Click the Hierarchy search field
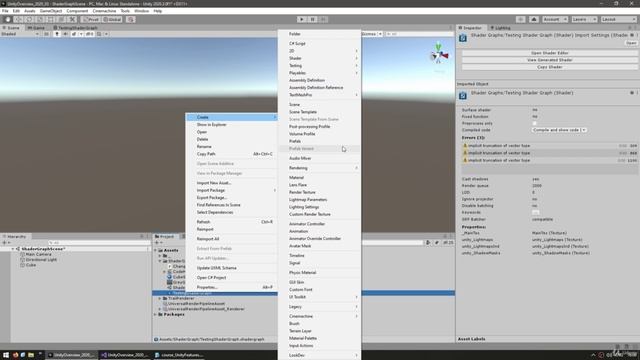This screenshot has width=640, height=360. tap(98, 242)
